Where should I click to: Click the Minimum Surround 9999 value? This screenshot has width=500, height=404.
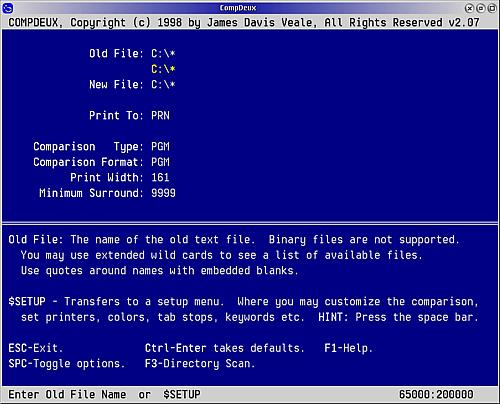[x=163, y=193]
